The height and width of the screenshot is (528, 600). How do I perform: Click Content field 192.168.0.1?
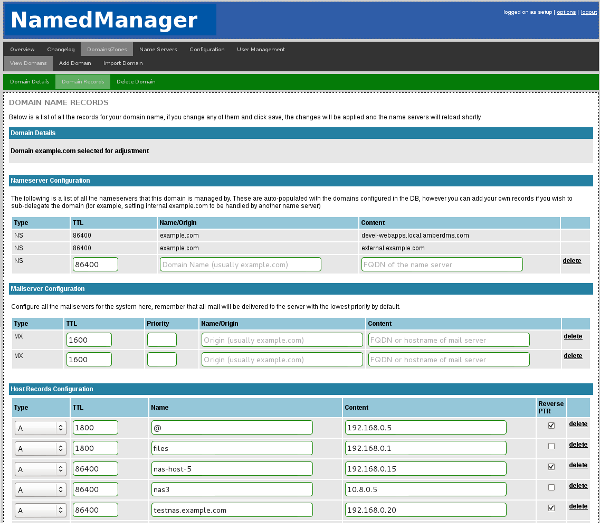(x=426, y=448)
